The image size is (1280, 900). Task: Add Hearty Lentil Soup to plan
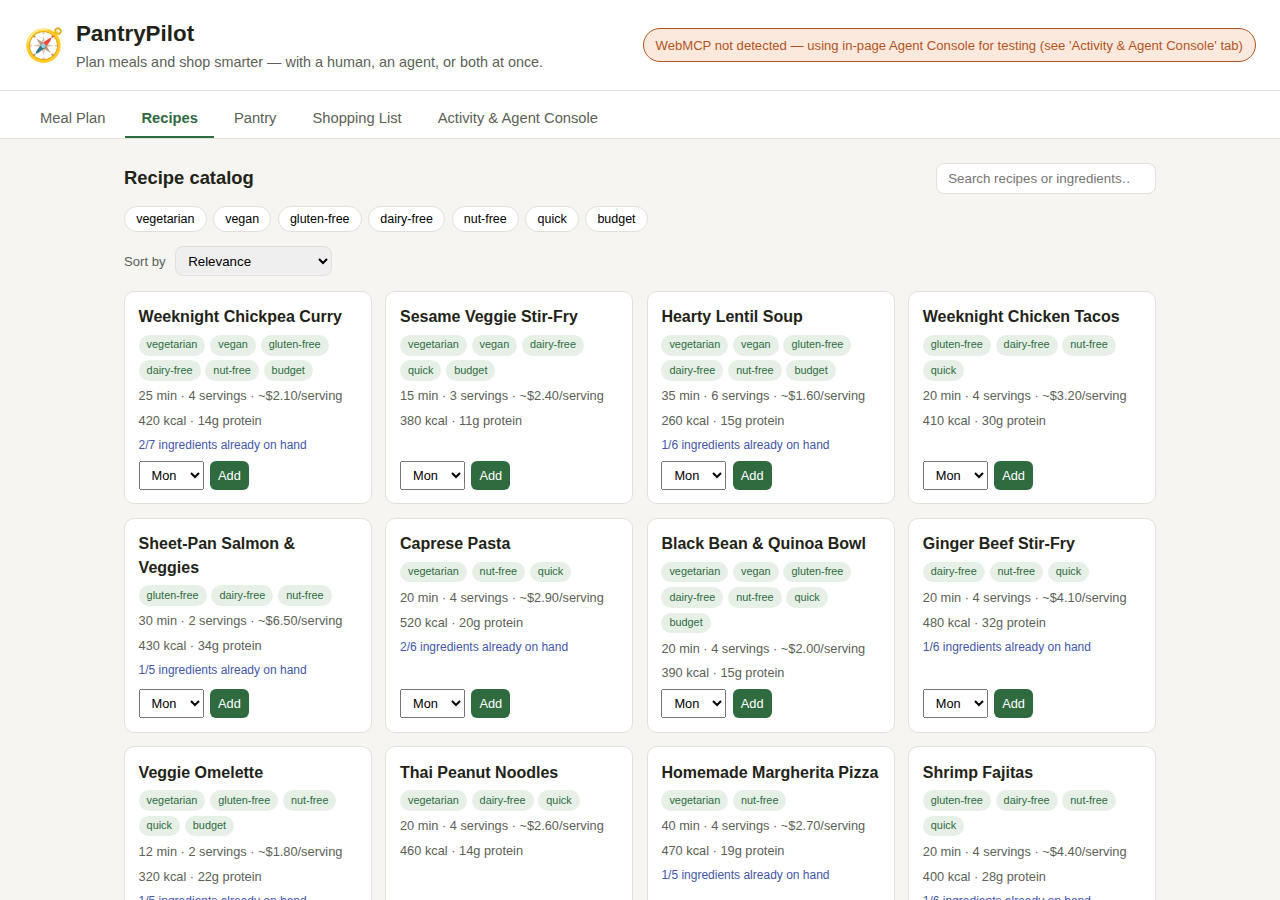click(752, 475)
